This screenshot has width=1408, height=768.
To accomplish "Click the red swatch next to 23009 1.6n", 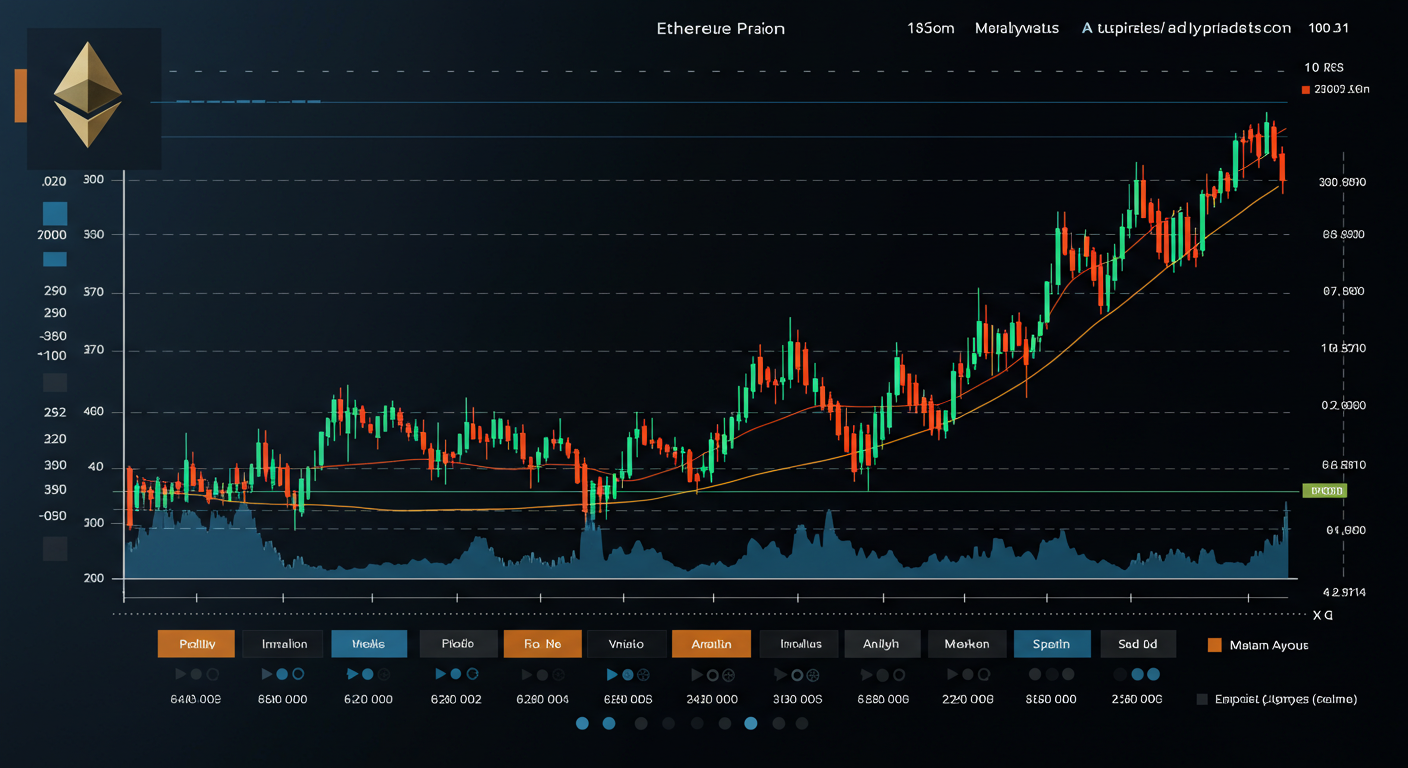I will click(1306, 90).
